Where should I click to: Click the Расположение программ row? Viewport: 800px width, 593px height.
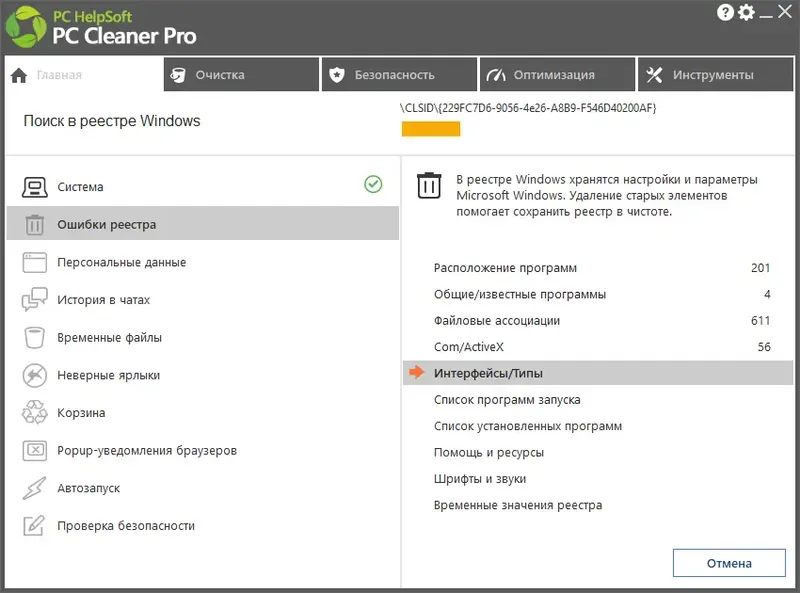click(598, 267)
